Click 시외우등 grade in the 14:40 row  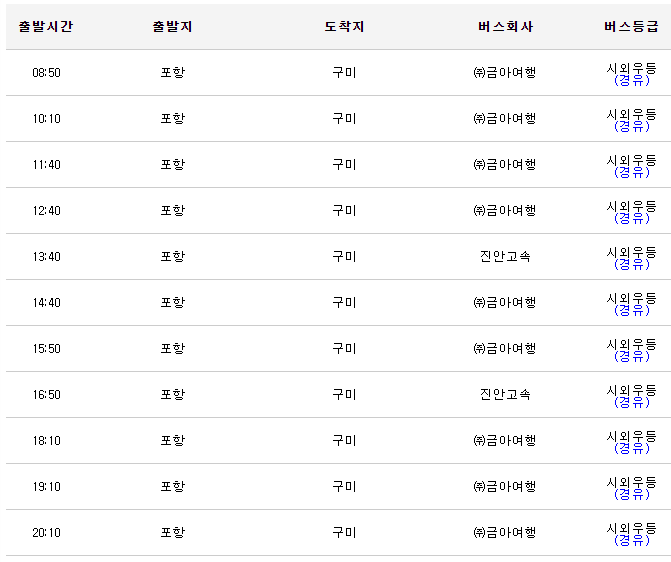pos(632,298)
